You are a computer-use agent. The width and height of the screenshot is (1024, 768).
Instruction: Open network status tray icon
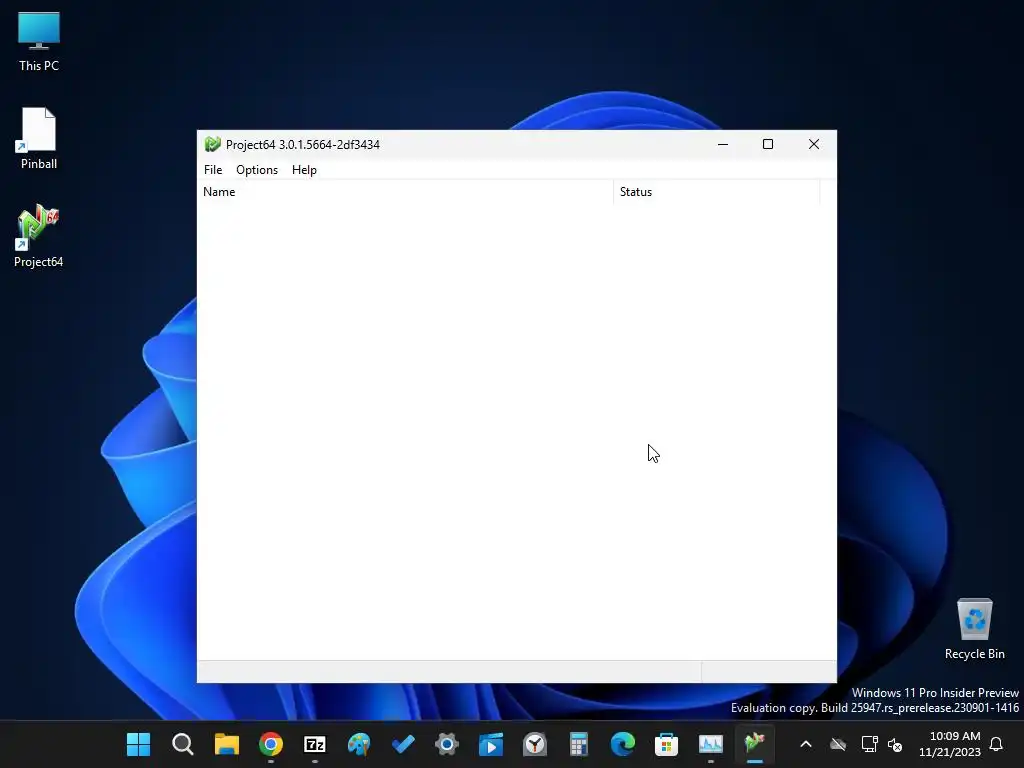[x=869, y=744]
